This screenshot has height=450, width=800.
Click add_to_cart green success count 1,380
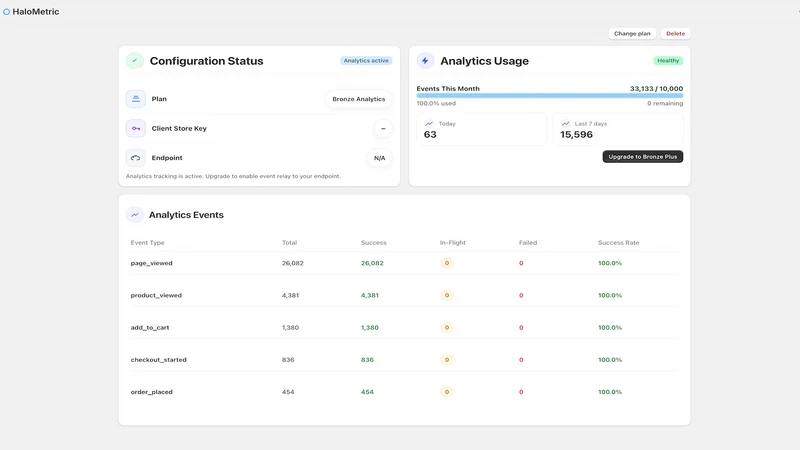point(370,328)
